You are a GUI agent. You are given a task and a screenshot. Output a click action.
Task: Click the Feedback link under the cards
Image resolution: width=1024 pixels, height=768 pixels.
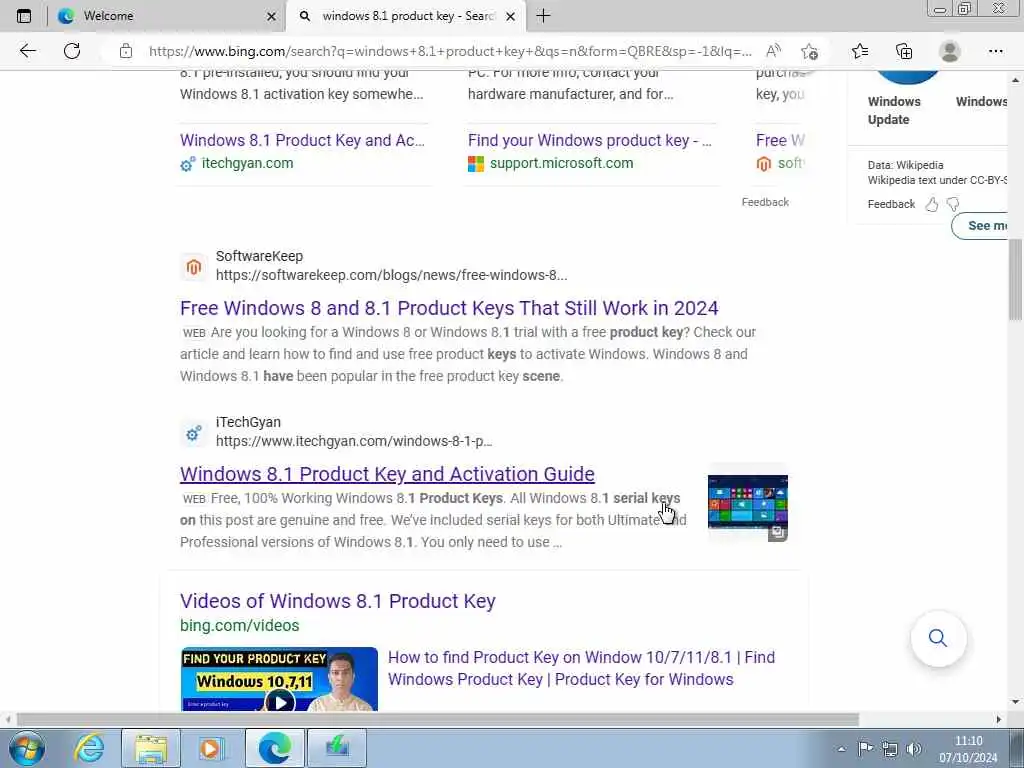765,202
